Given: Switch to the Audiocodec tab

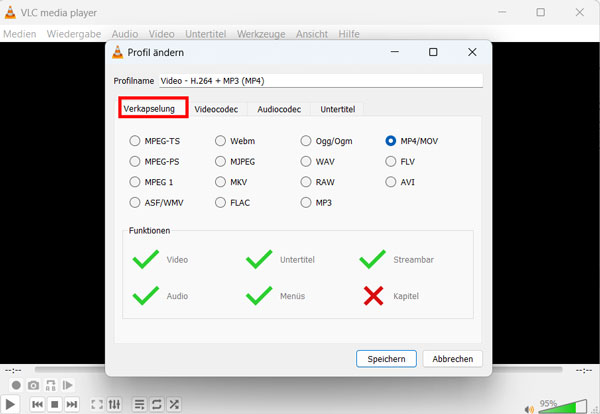Looking at the screenshot, I should 279,109.
